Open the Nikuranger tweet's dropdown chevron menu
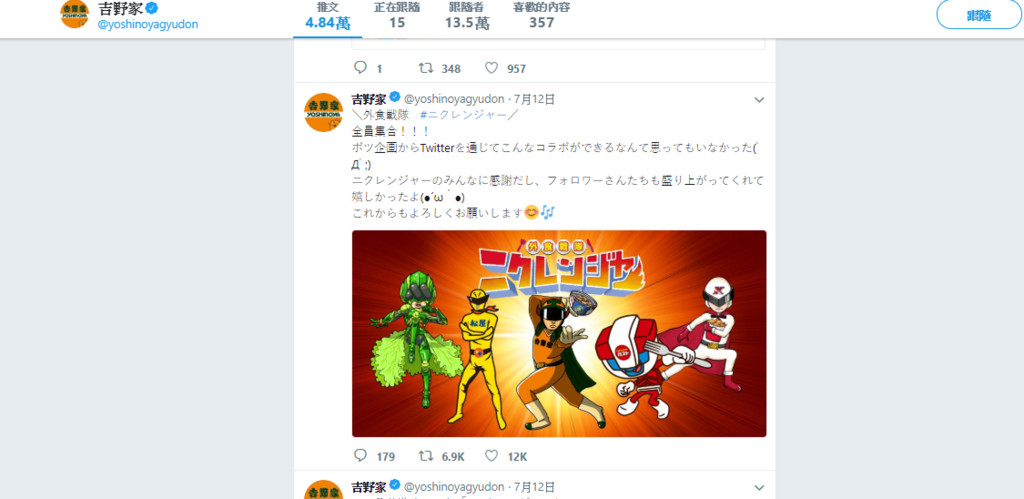Image resolution: width=1024 pixels, height=499 pixels. [759, 100]
